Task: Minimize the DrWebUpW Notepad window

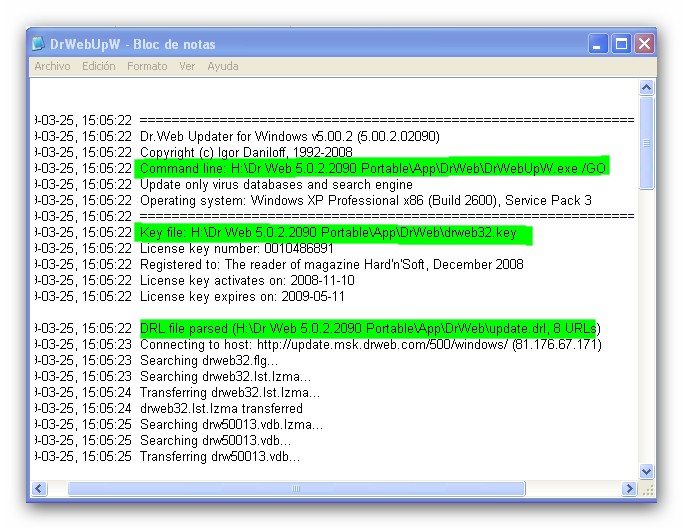Action: (x=598, y=44)
